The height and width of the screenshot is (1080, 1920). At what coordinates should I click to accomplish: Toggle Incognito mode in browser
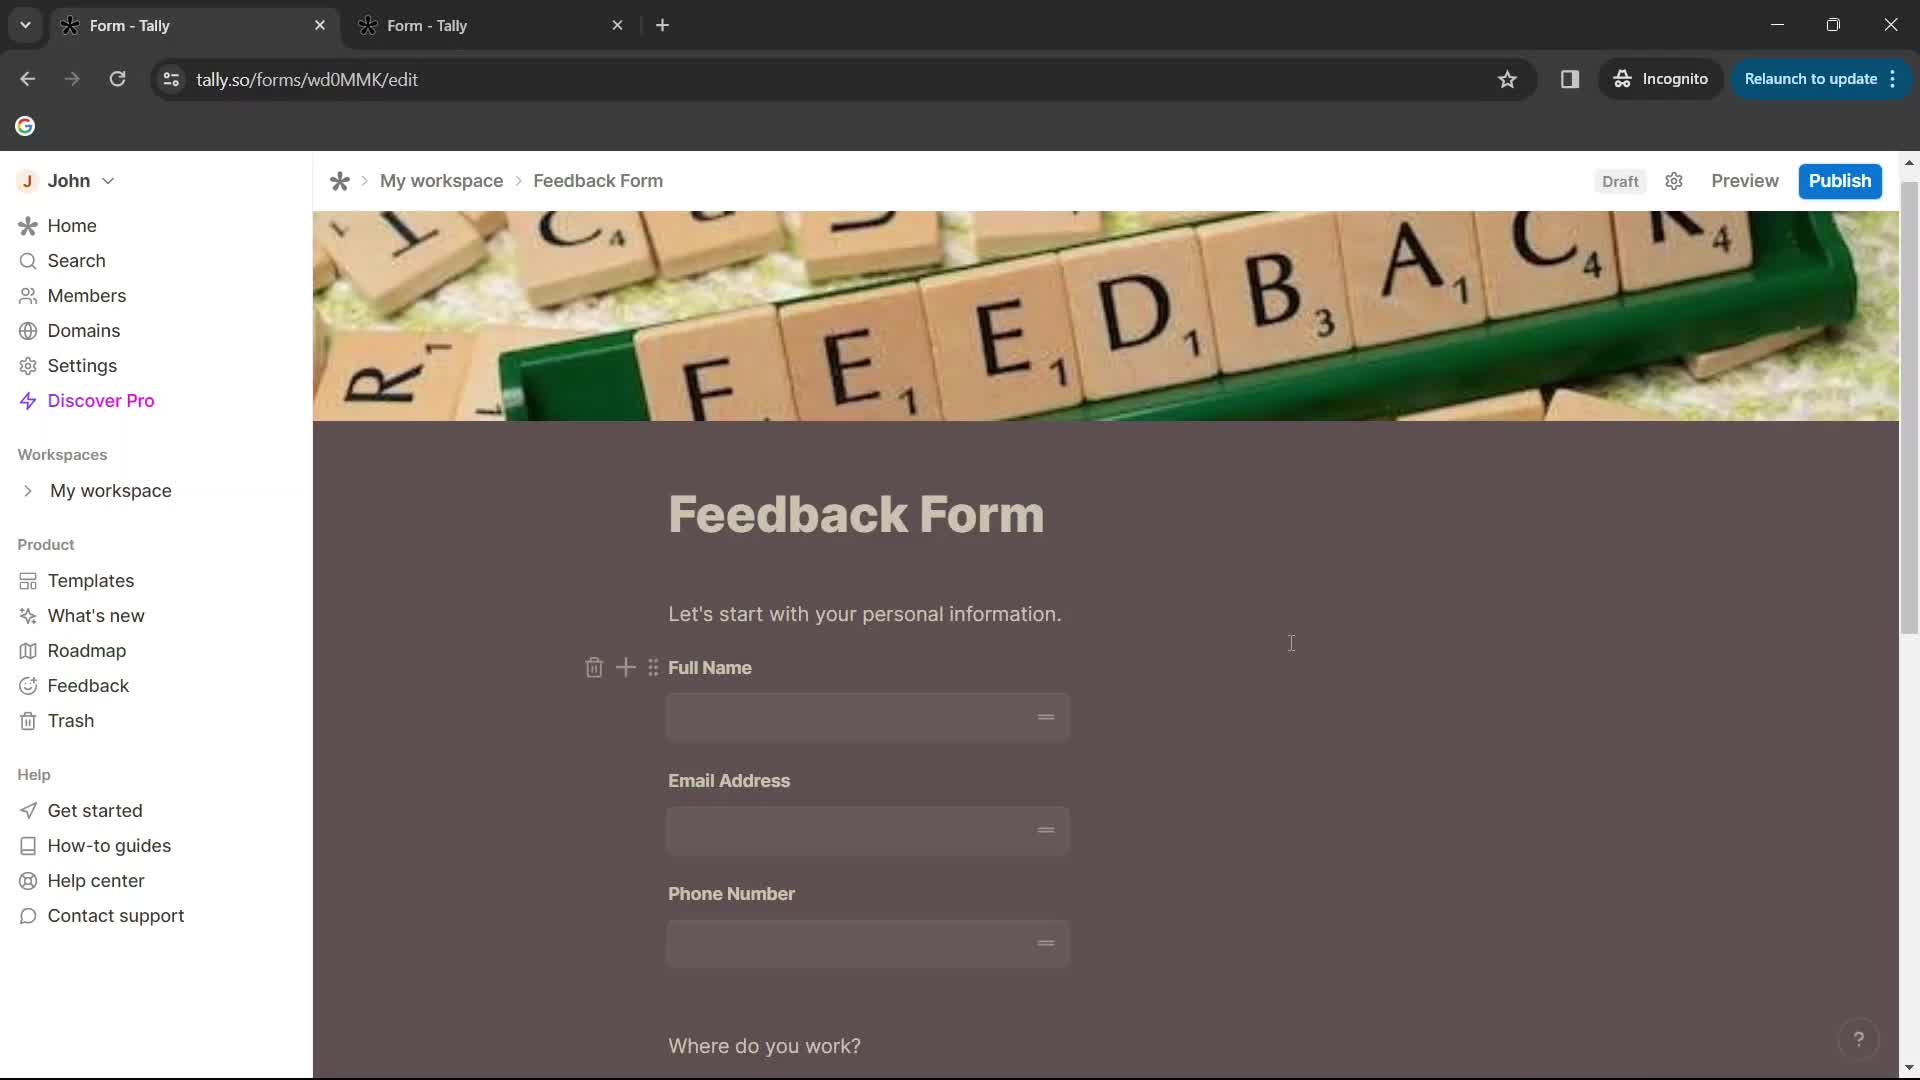(1662, 79)
